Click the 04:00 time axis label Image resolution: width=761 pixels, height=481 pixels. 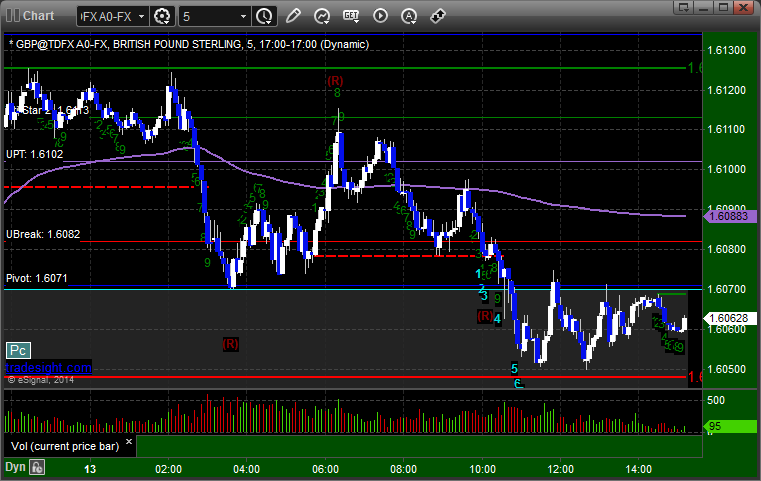pyautogui.click(x=247, y=469)
